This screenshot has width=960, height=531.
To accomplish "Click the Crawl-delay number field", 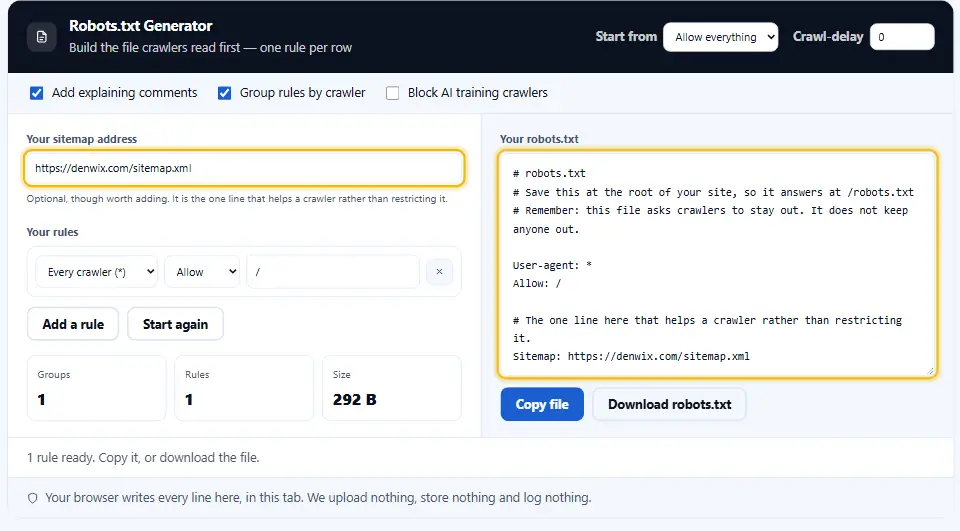I will (x=902, y=37).
